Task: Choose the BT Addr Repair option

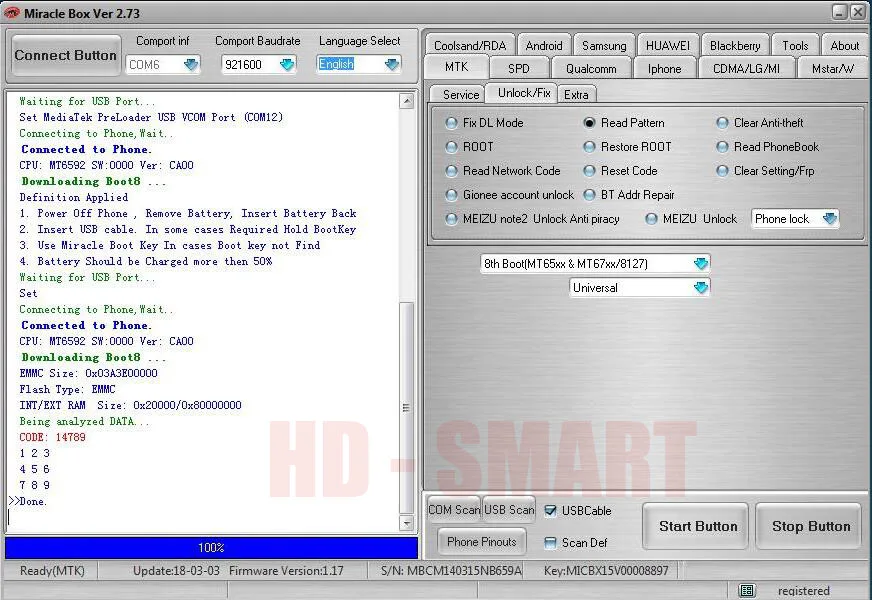Action: click(x=589, y=195)
